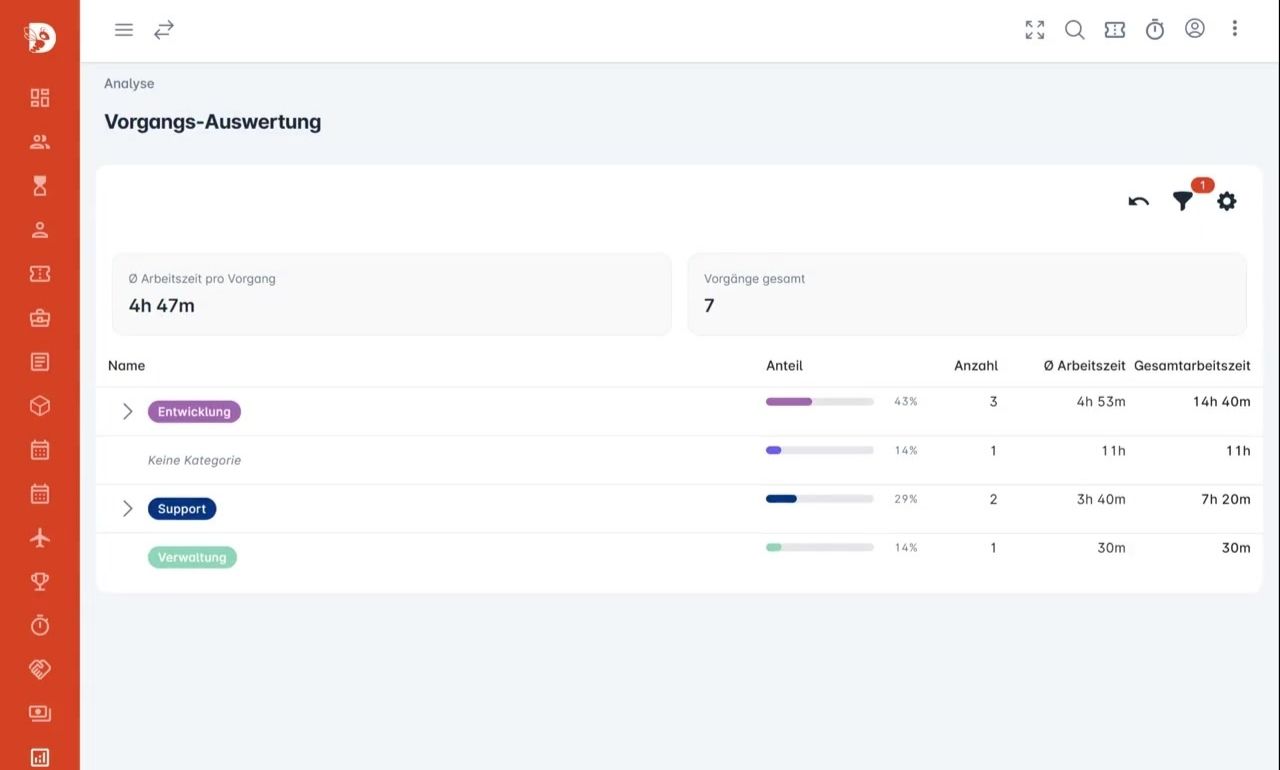Open the user account profile icon

point(1194,29)
